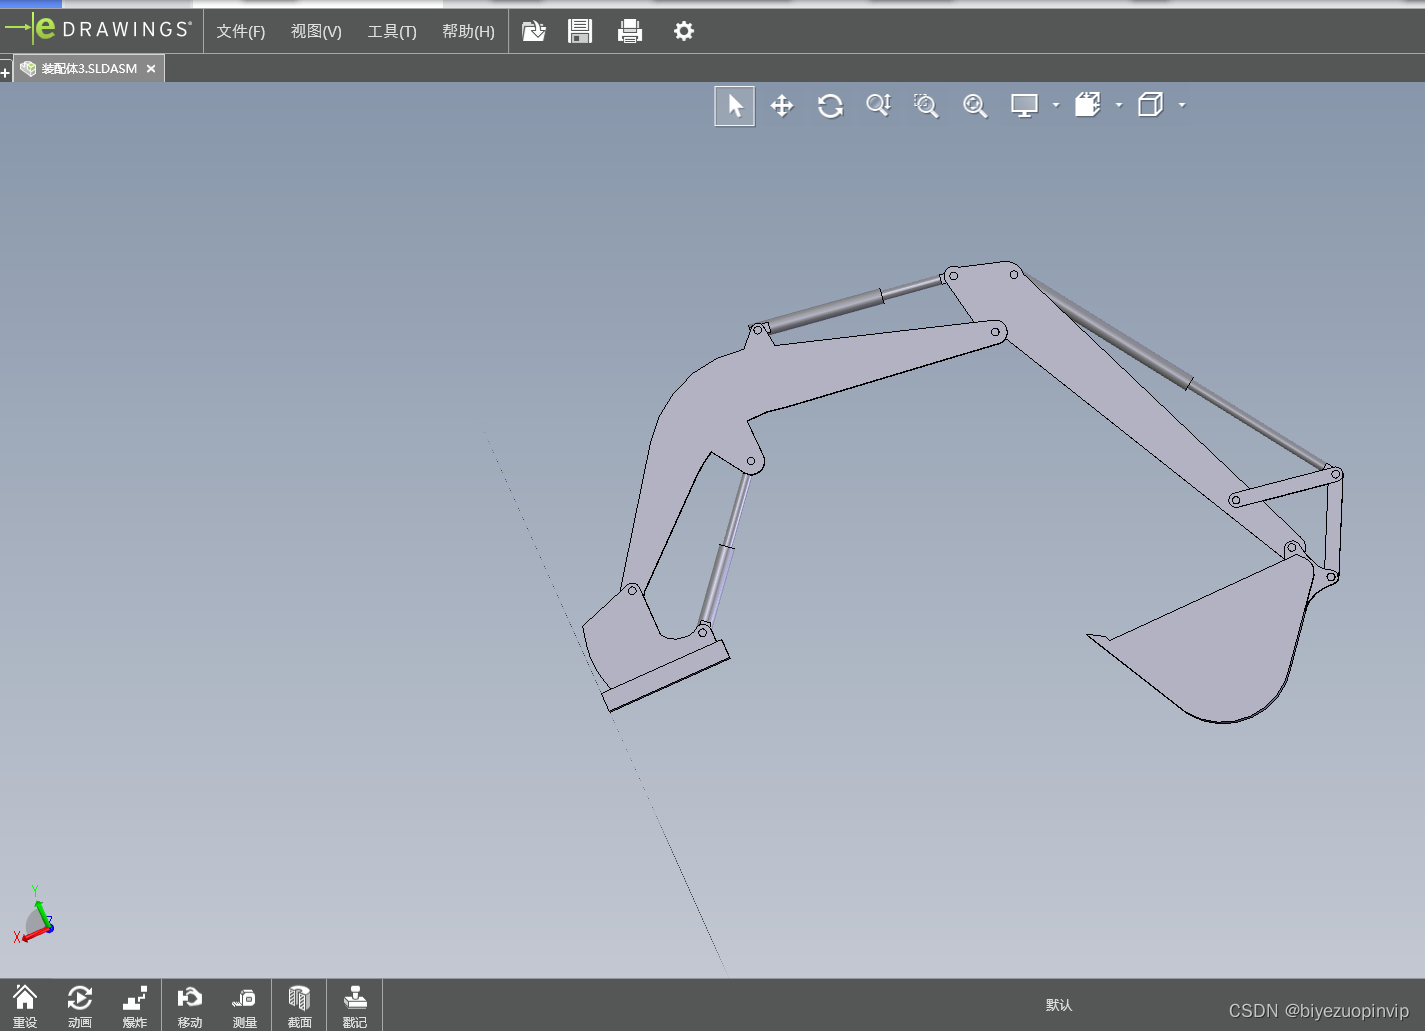Click the plus new tab button
Screen dimensions: 1425x1031
click(x=5, y=72)
